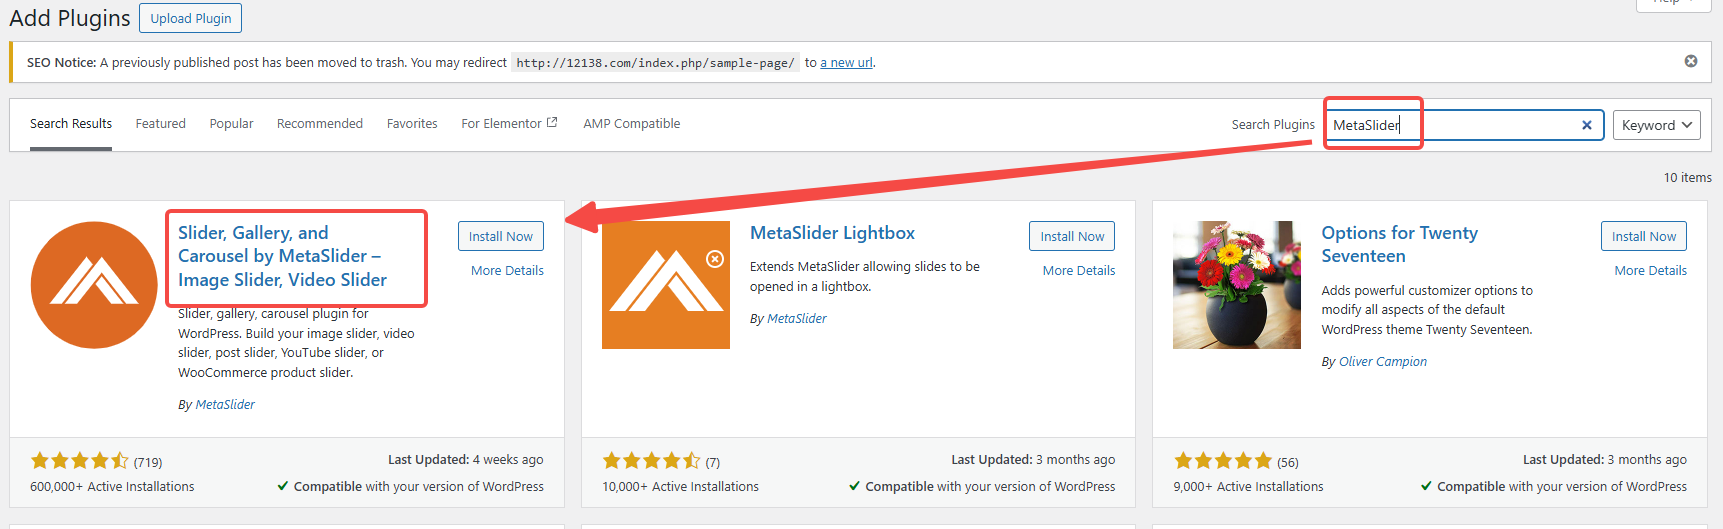Install Options for Twenty Seventeen plugin

pyautogui.click(x=1643, y=236)
